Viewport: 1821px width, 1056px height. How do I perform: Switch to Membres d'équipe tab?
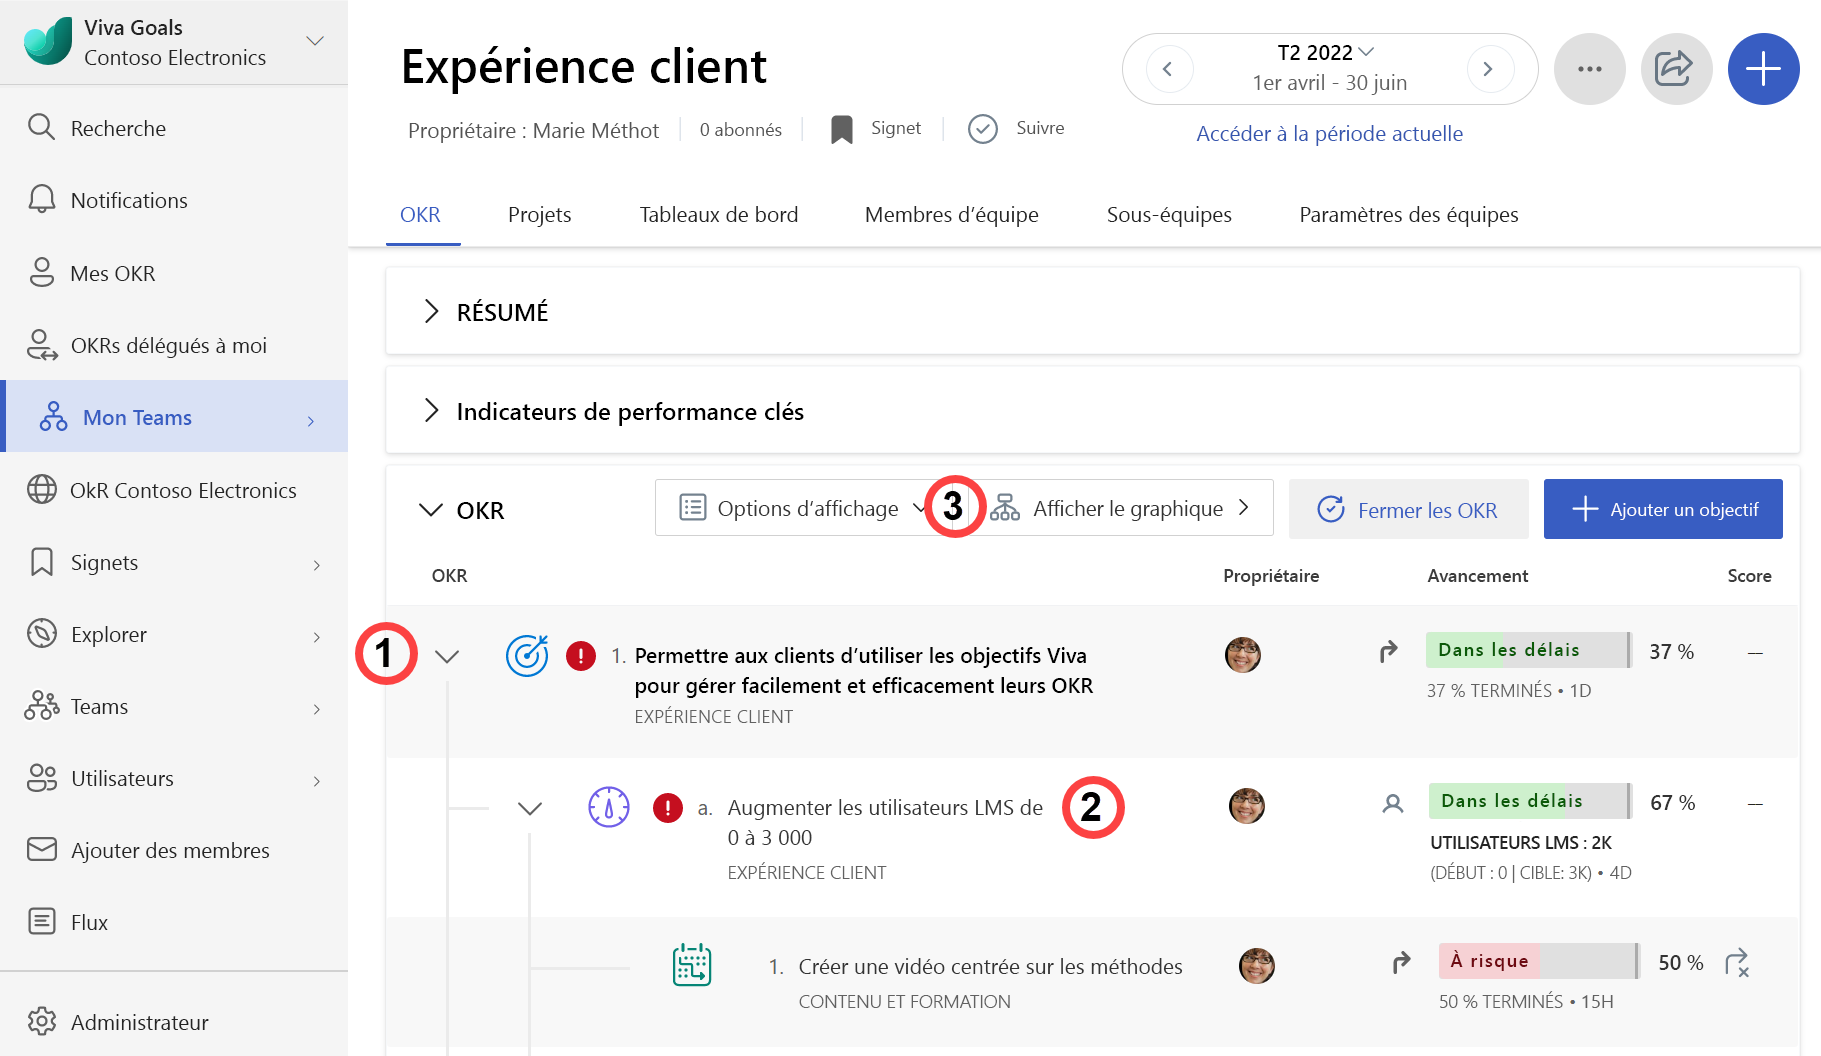point(951,215)
